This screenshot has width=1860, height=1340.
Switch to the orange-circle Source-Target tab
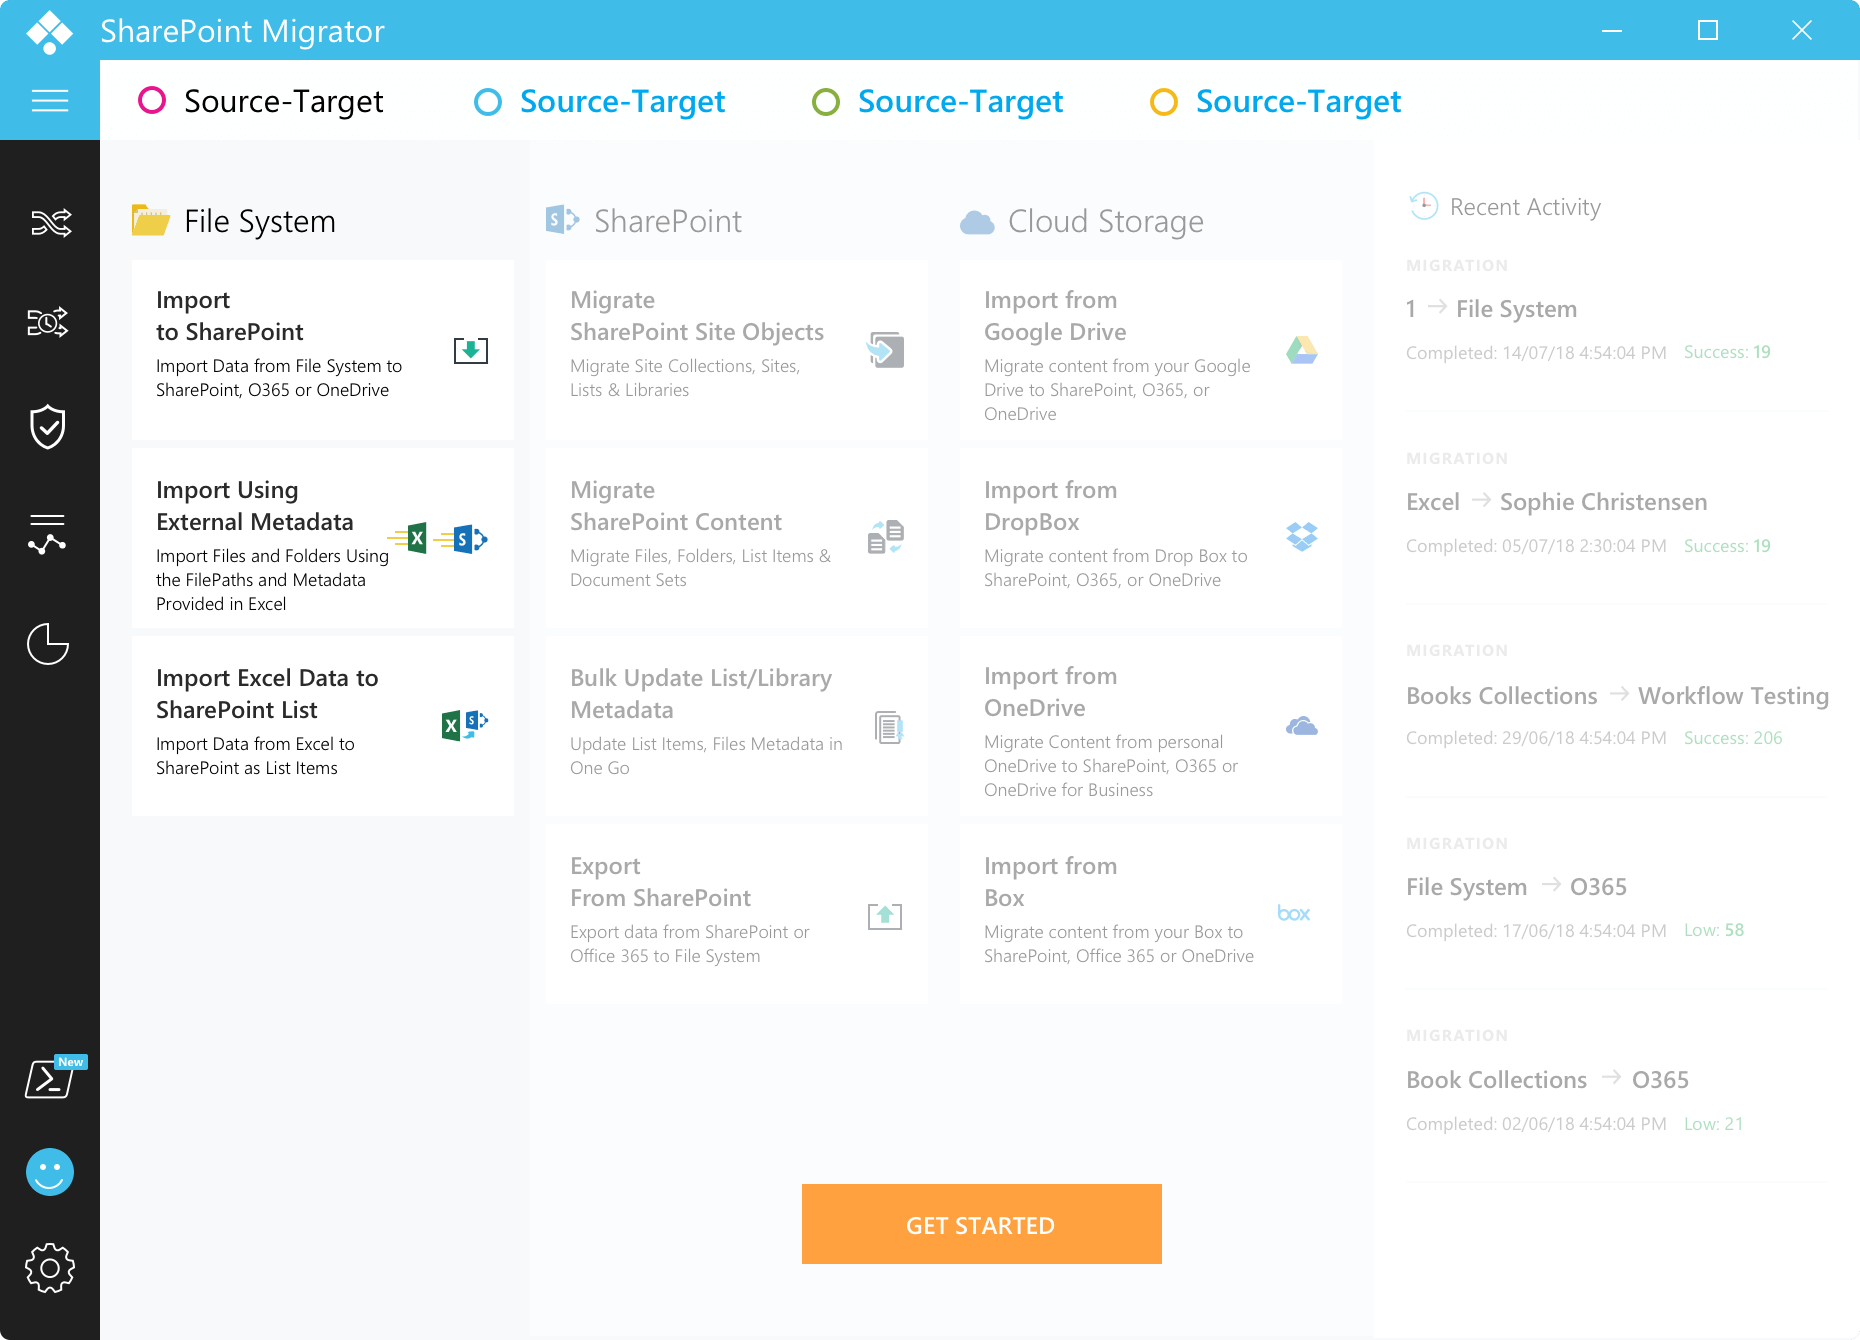[x=1275, y=101]
